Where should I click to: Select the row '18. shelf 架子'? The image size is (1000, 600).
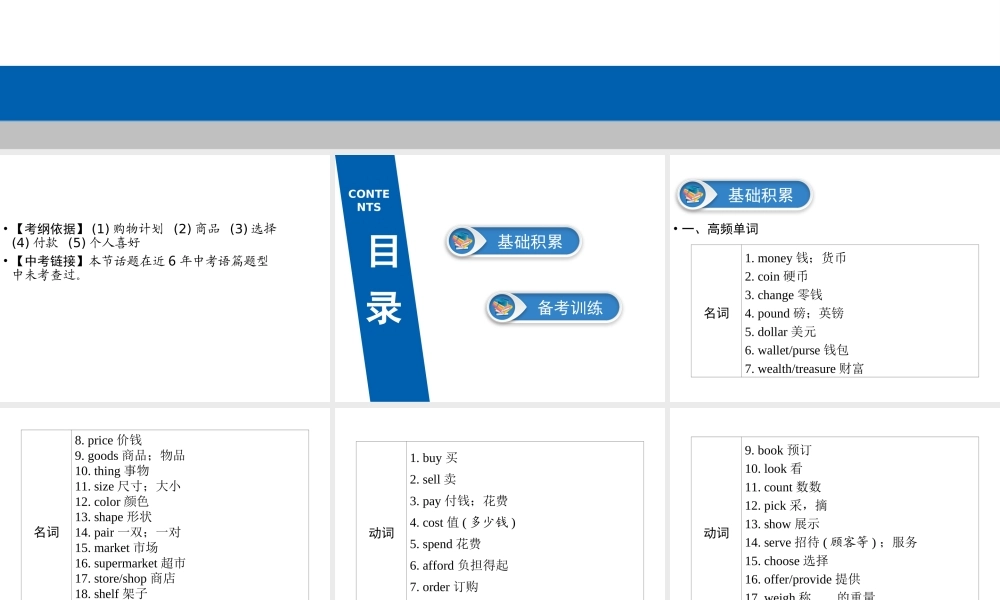pos(111,594)
